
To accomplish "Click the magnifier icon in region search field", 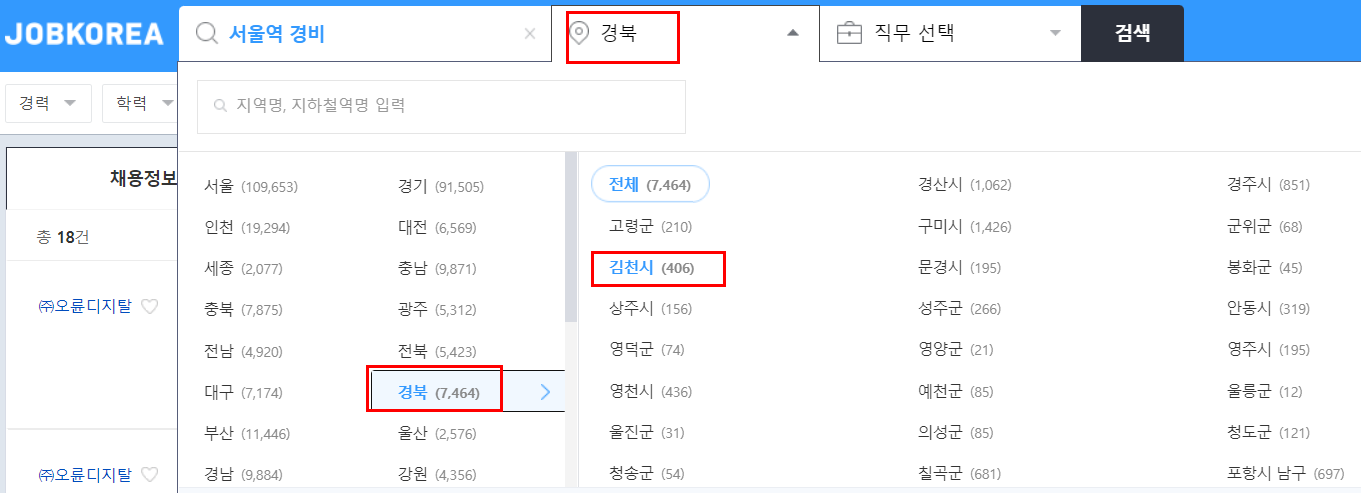I will [x=221, y=105].
